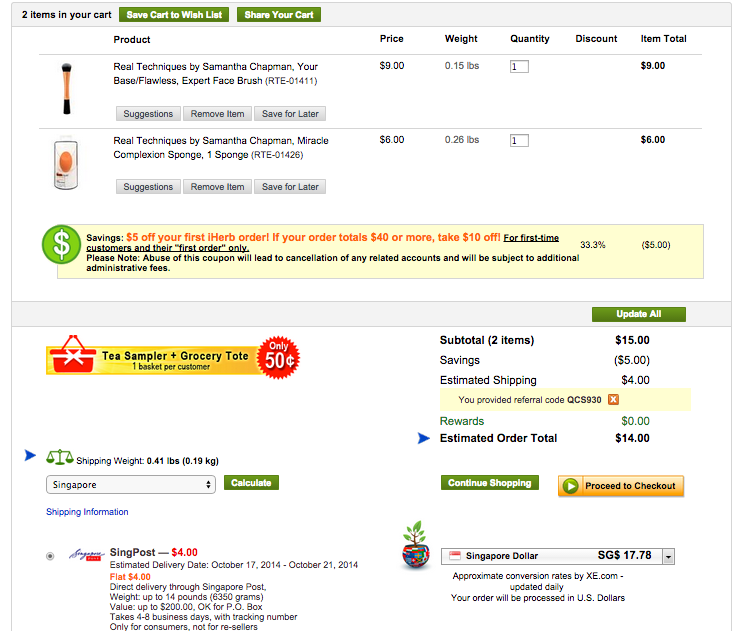Click the globe plant currency icon
Screen dimensions: 734x631
[x=415, y=545]
